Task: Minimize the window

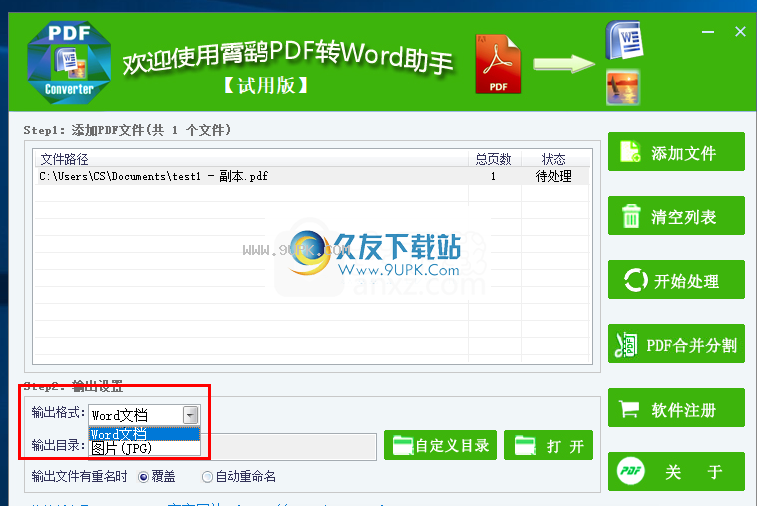Action: pyautogui.click(x=708, y=32)
